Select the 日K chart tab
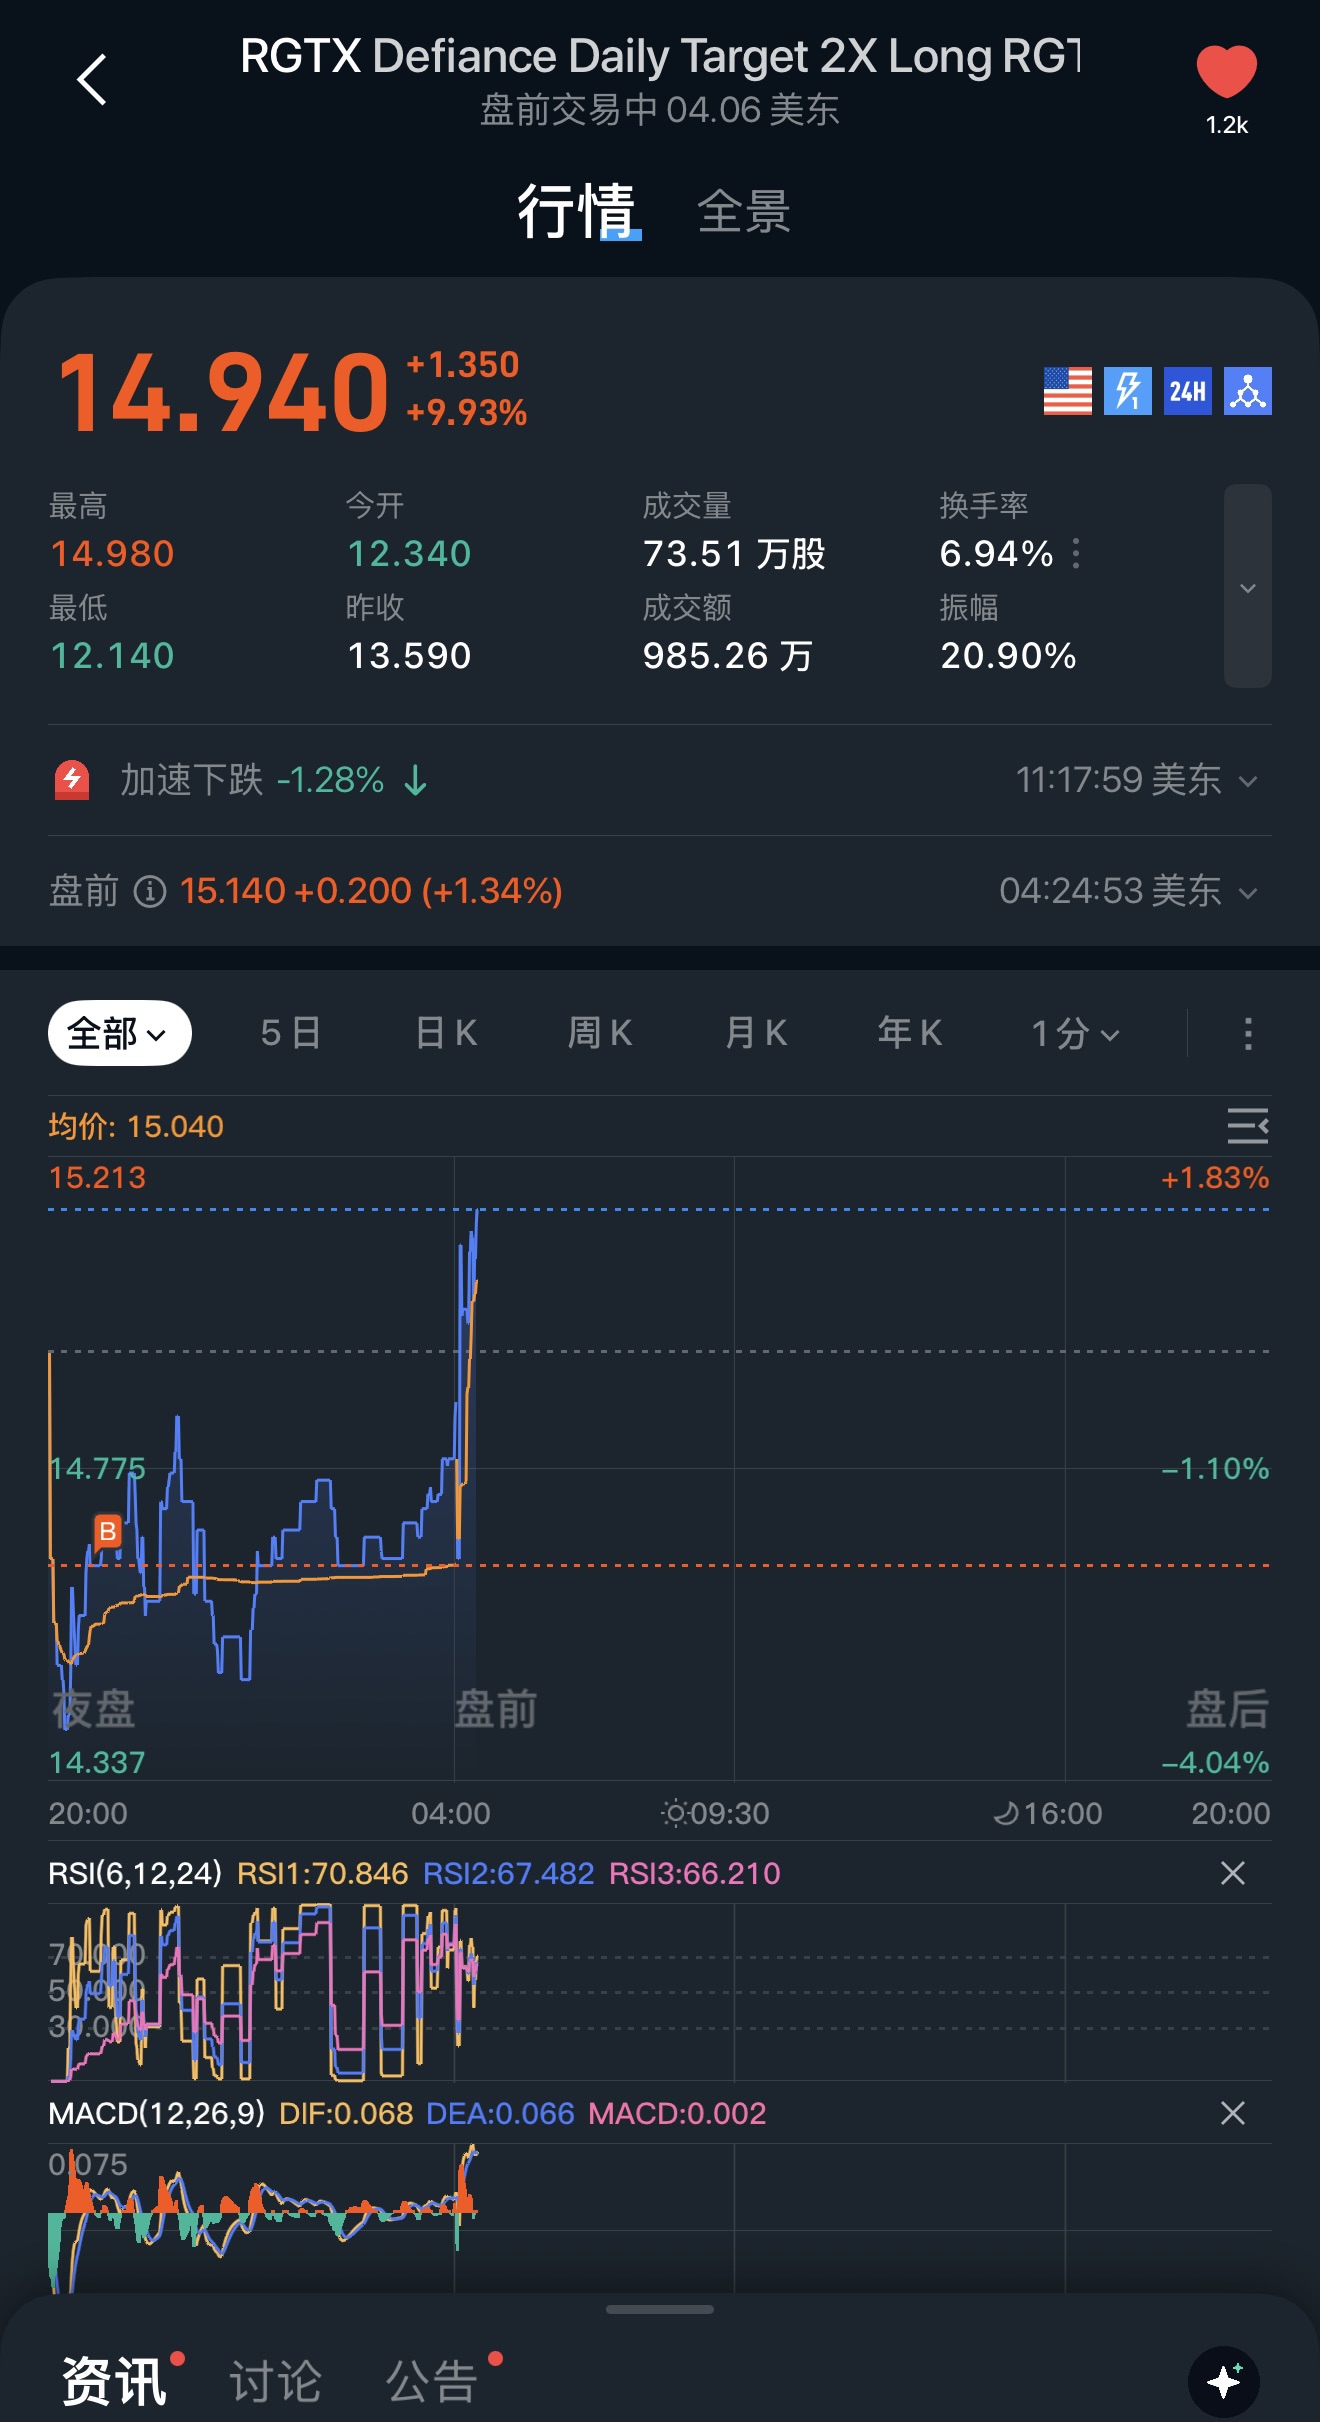Image resolution: width=1320 pixels, height=2422 pixels. tap(446, 1033)
